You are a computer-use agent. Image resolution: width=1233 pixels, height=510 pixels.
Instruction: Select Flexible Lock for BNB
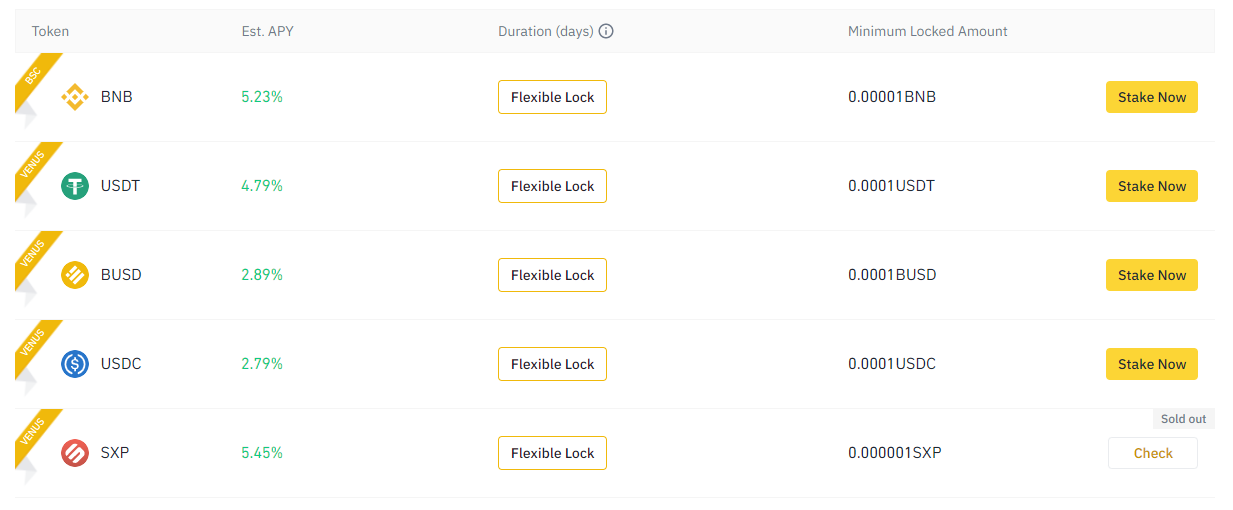coord(552,97)
